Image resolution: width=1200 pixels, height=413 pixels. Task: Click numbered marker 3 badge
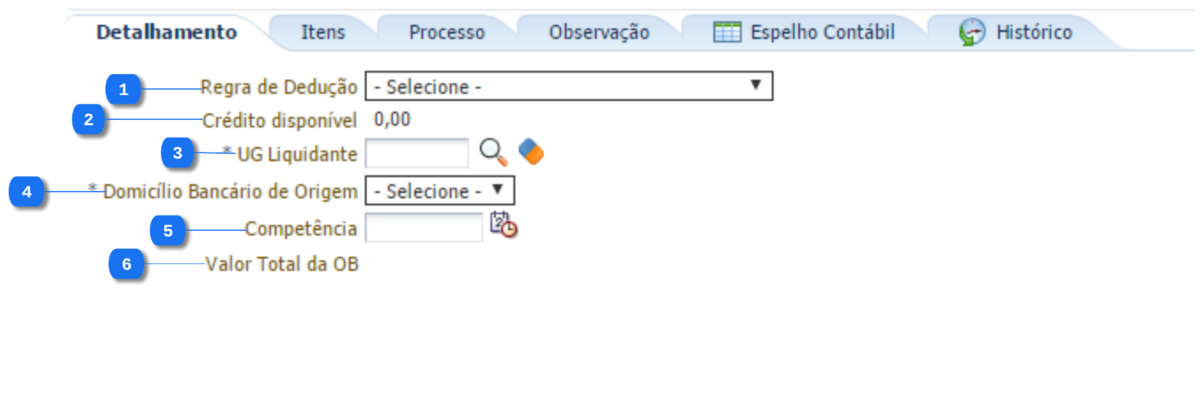pyautogui.click(x=178, y=153)
